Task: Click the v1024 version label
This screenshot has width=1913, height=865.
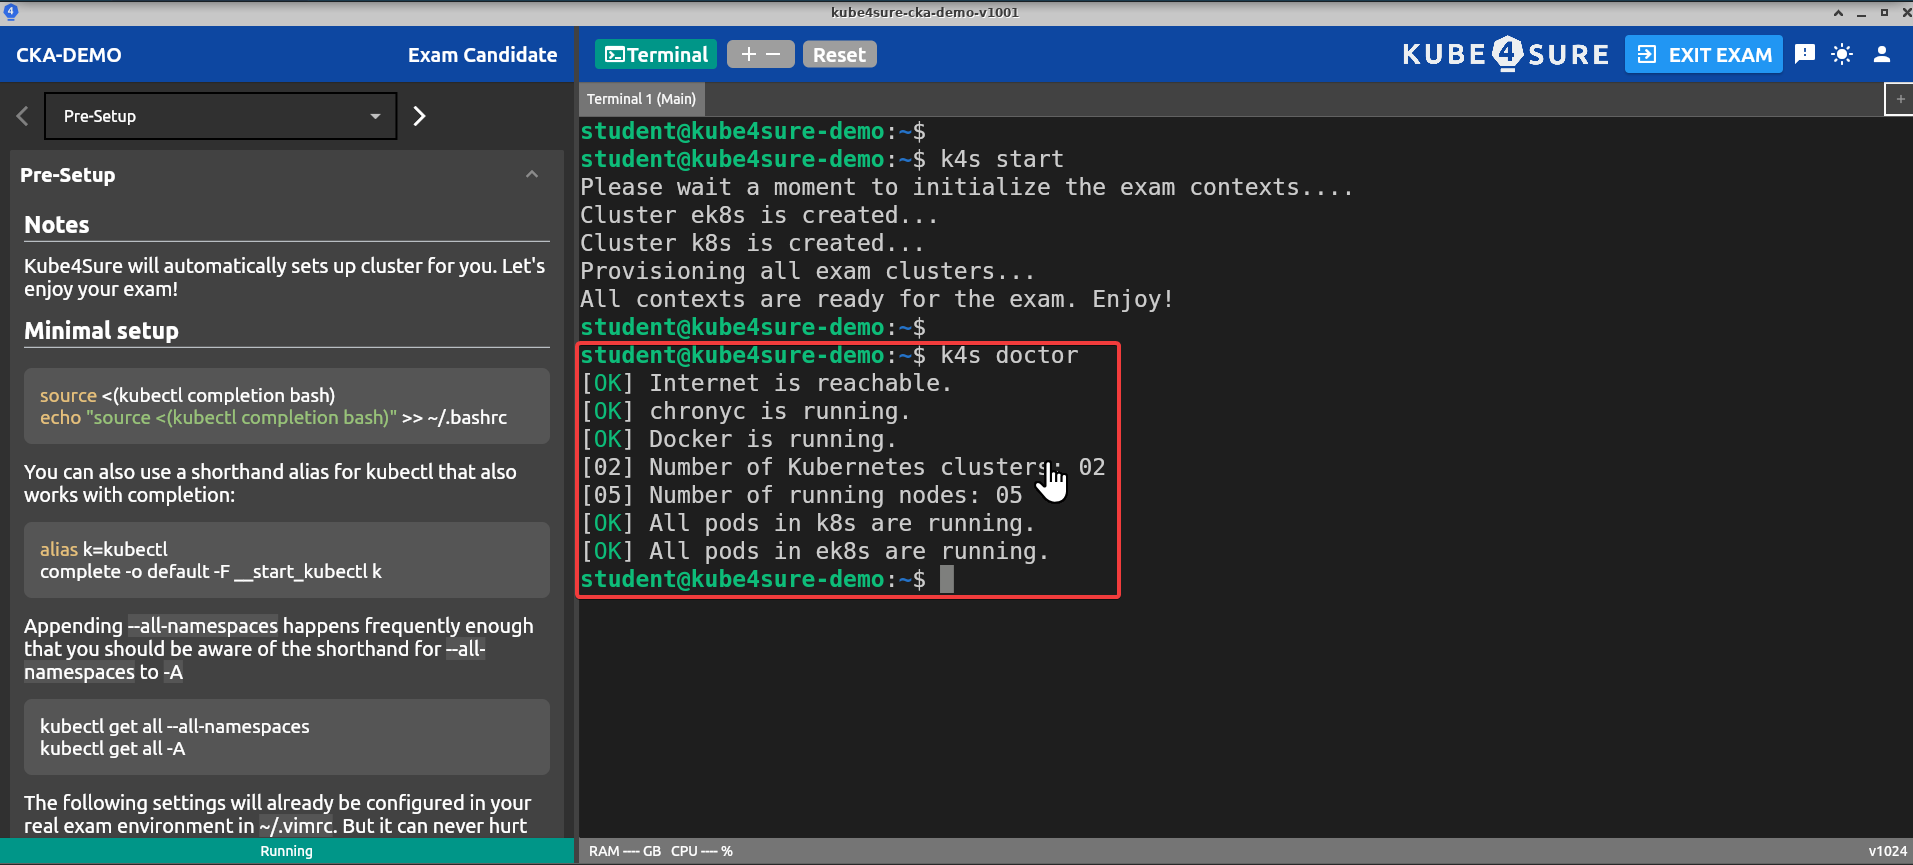Action: 1887,851
